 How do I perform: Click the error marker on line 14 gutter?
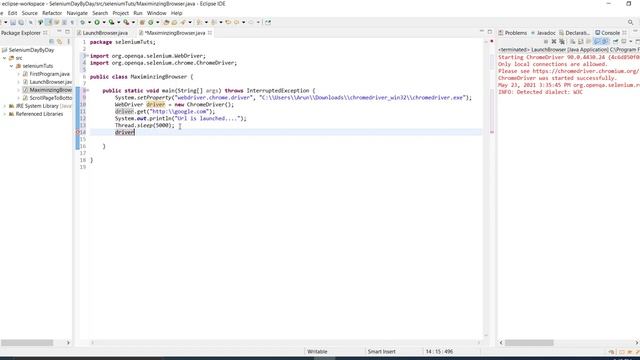[x=78, y=132]
